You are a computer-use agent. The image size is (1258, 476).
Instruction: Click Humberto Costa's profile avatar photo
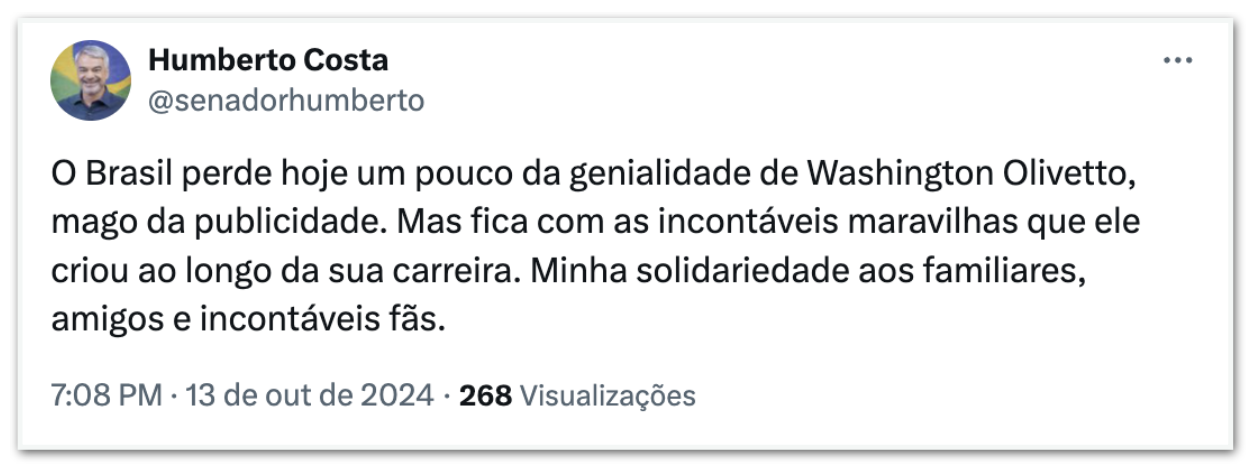91,80
